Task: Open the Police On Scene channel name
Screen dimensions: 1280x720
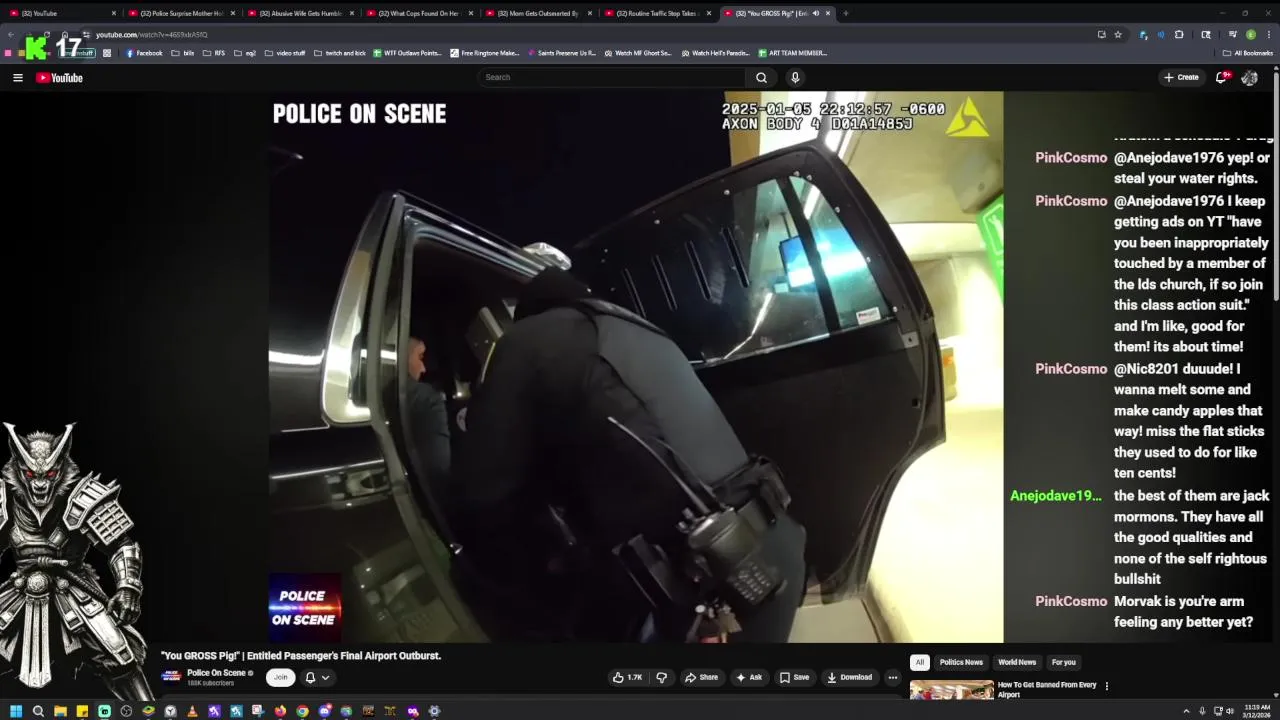Action: [x=216, y=673]
